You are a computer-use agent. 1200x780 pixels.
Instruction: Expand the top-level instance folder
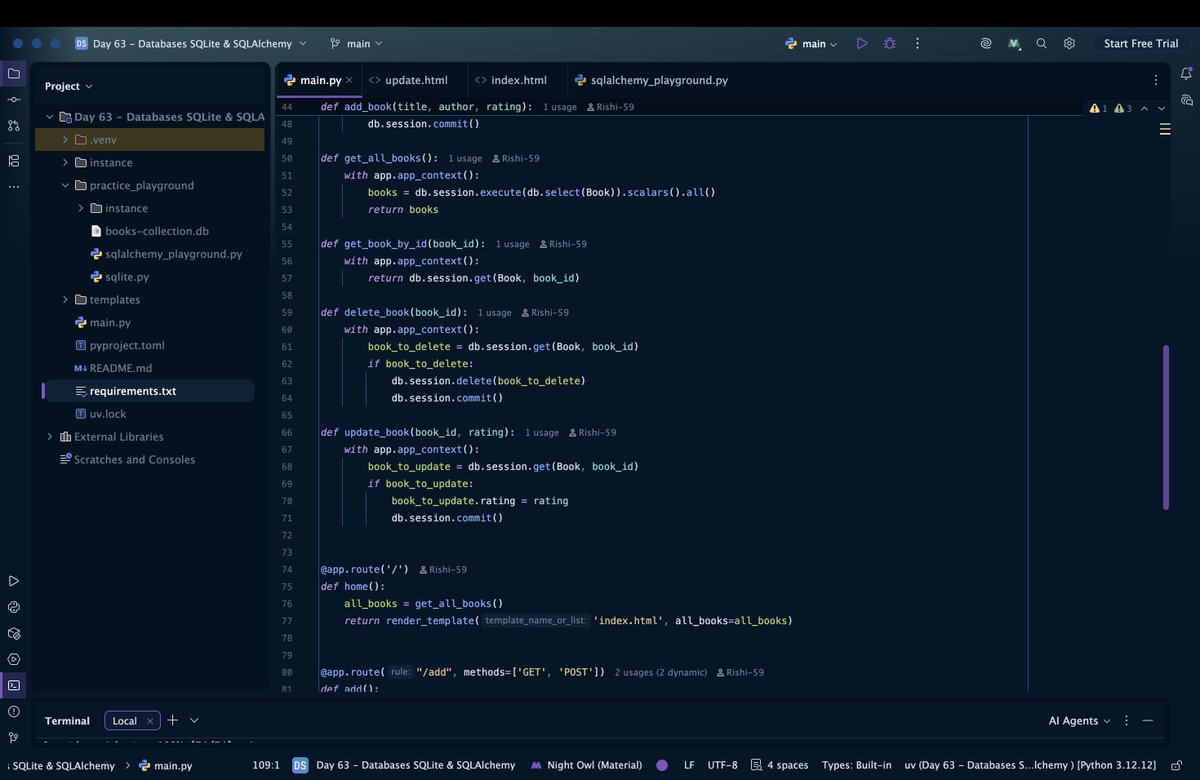66,162
